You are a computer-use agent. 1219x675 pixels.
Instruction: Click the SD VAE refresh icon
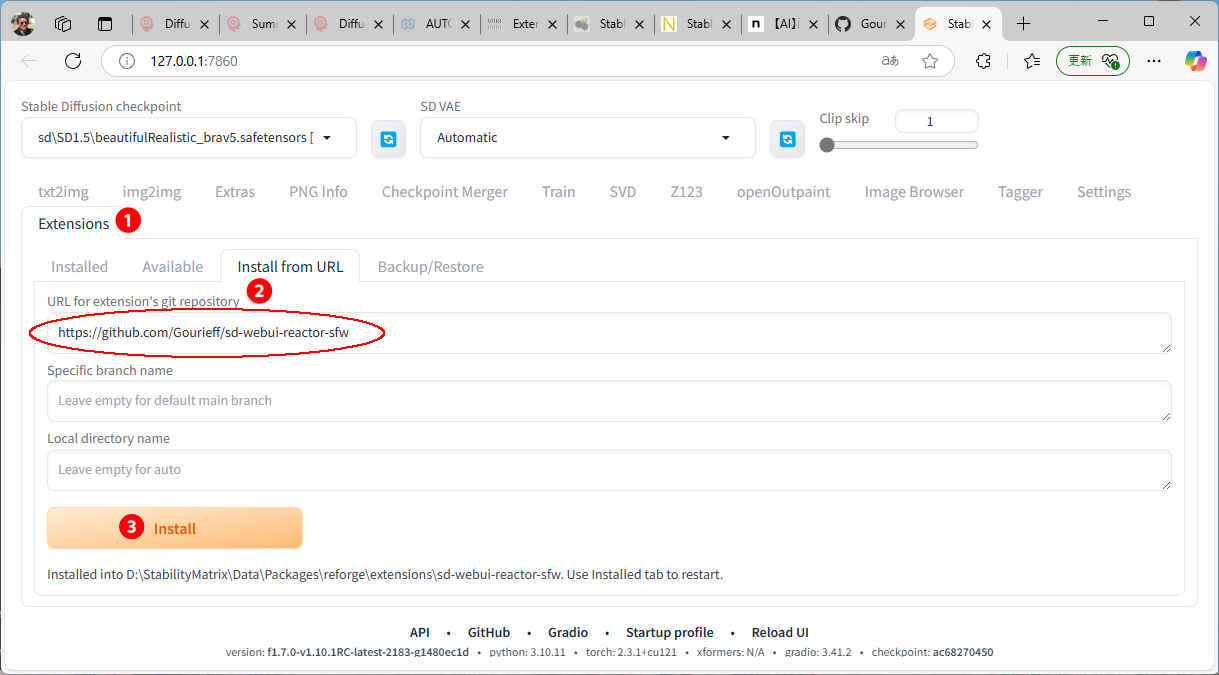(787, 139)
